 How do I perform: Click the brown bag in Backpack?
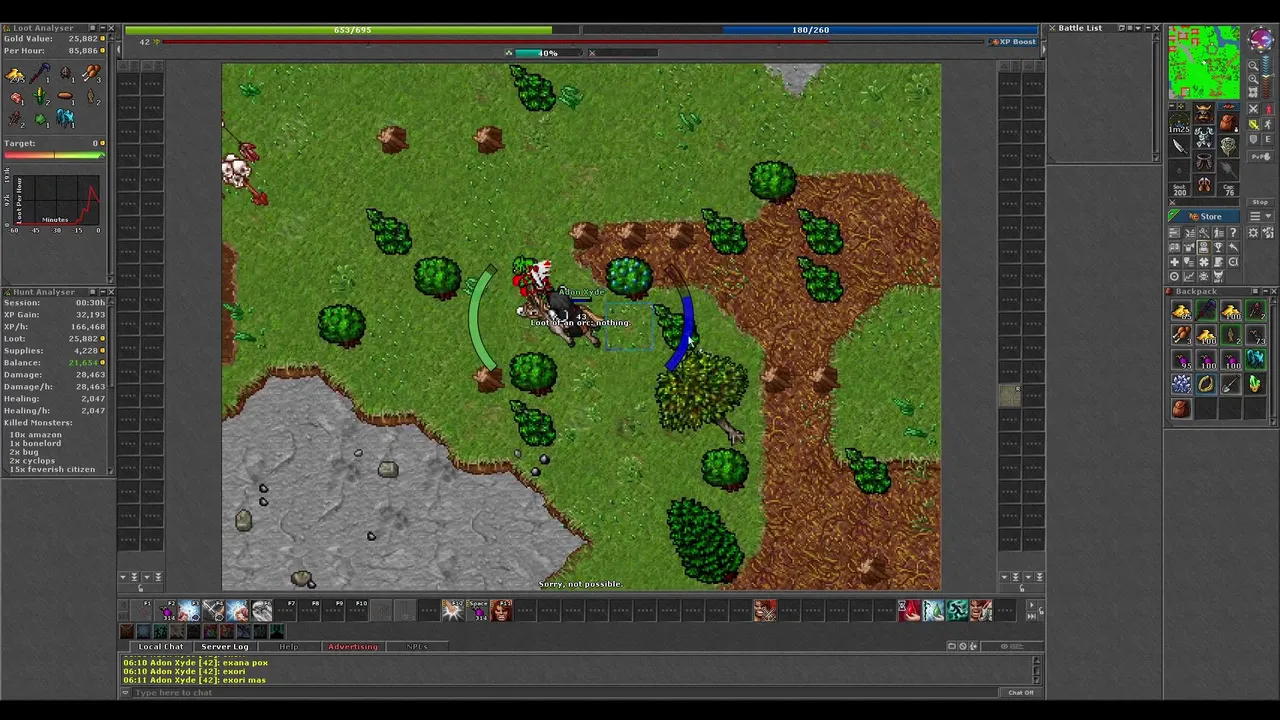point(1181,409)
